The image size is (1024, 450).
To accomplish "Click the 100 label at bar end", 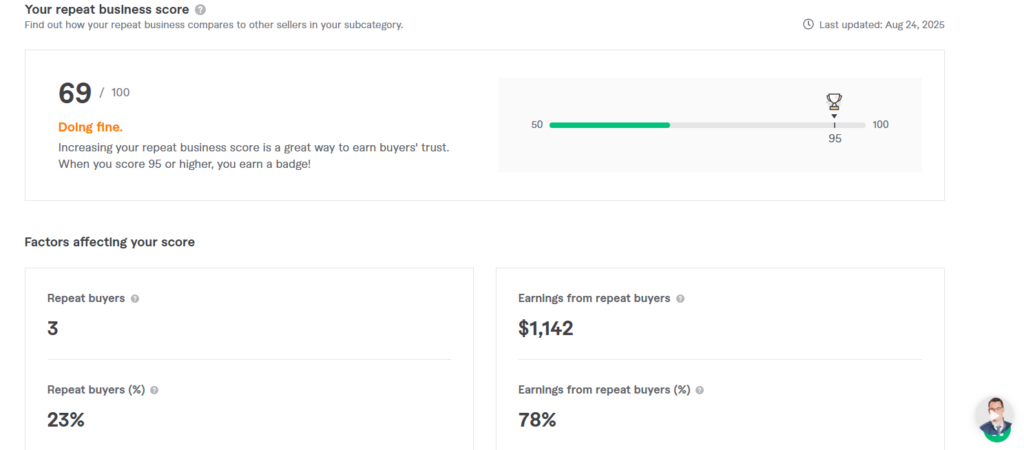I will point(880,125).
